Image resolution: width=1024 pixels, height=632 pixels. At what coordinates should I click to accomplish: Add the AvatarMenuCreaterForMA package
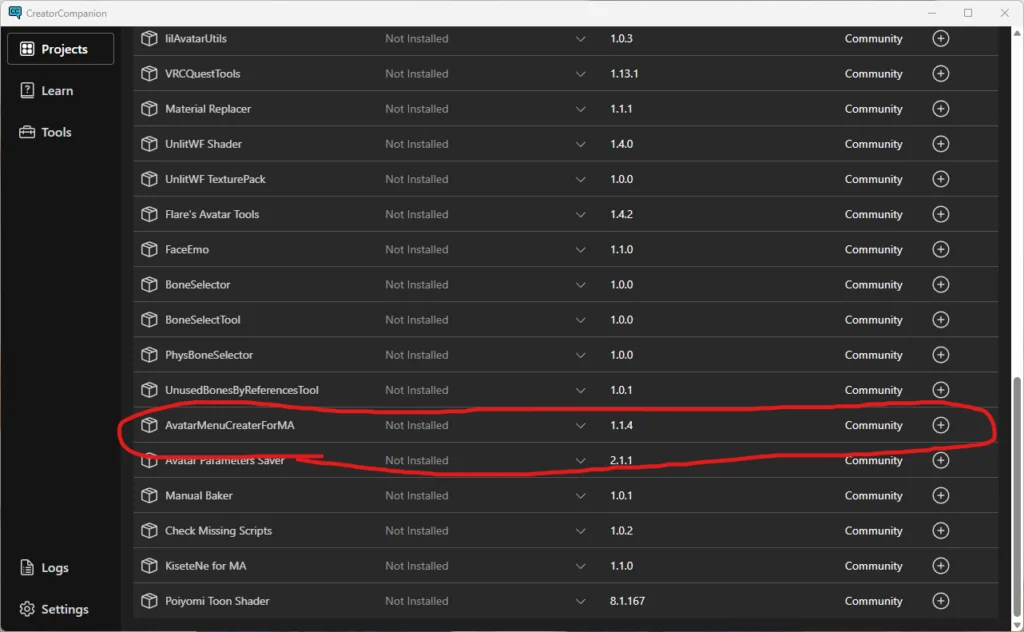tap(940, 425)
